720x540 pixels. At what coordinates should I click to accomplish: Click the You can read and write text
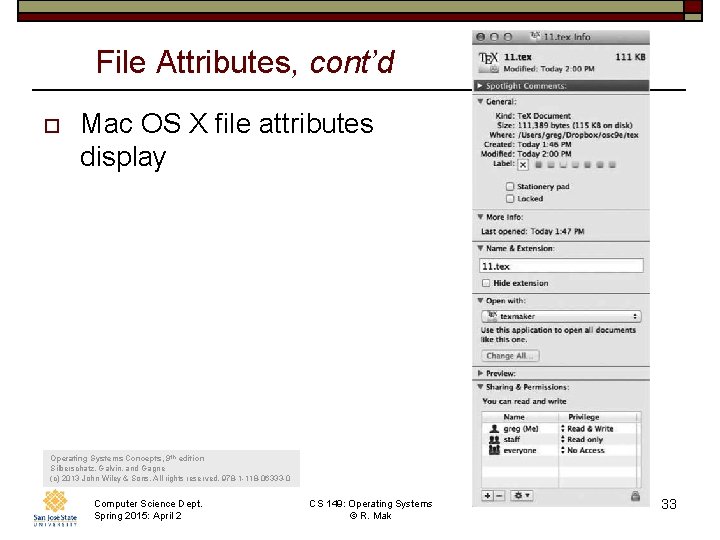[524, 401]
